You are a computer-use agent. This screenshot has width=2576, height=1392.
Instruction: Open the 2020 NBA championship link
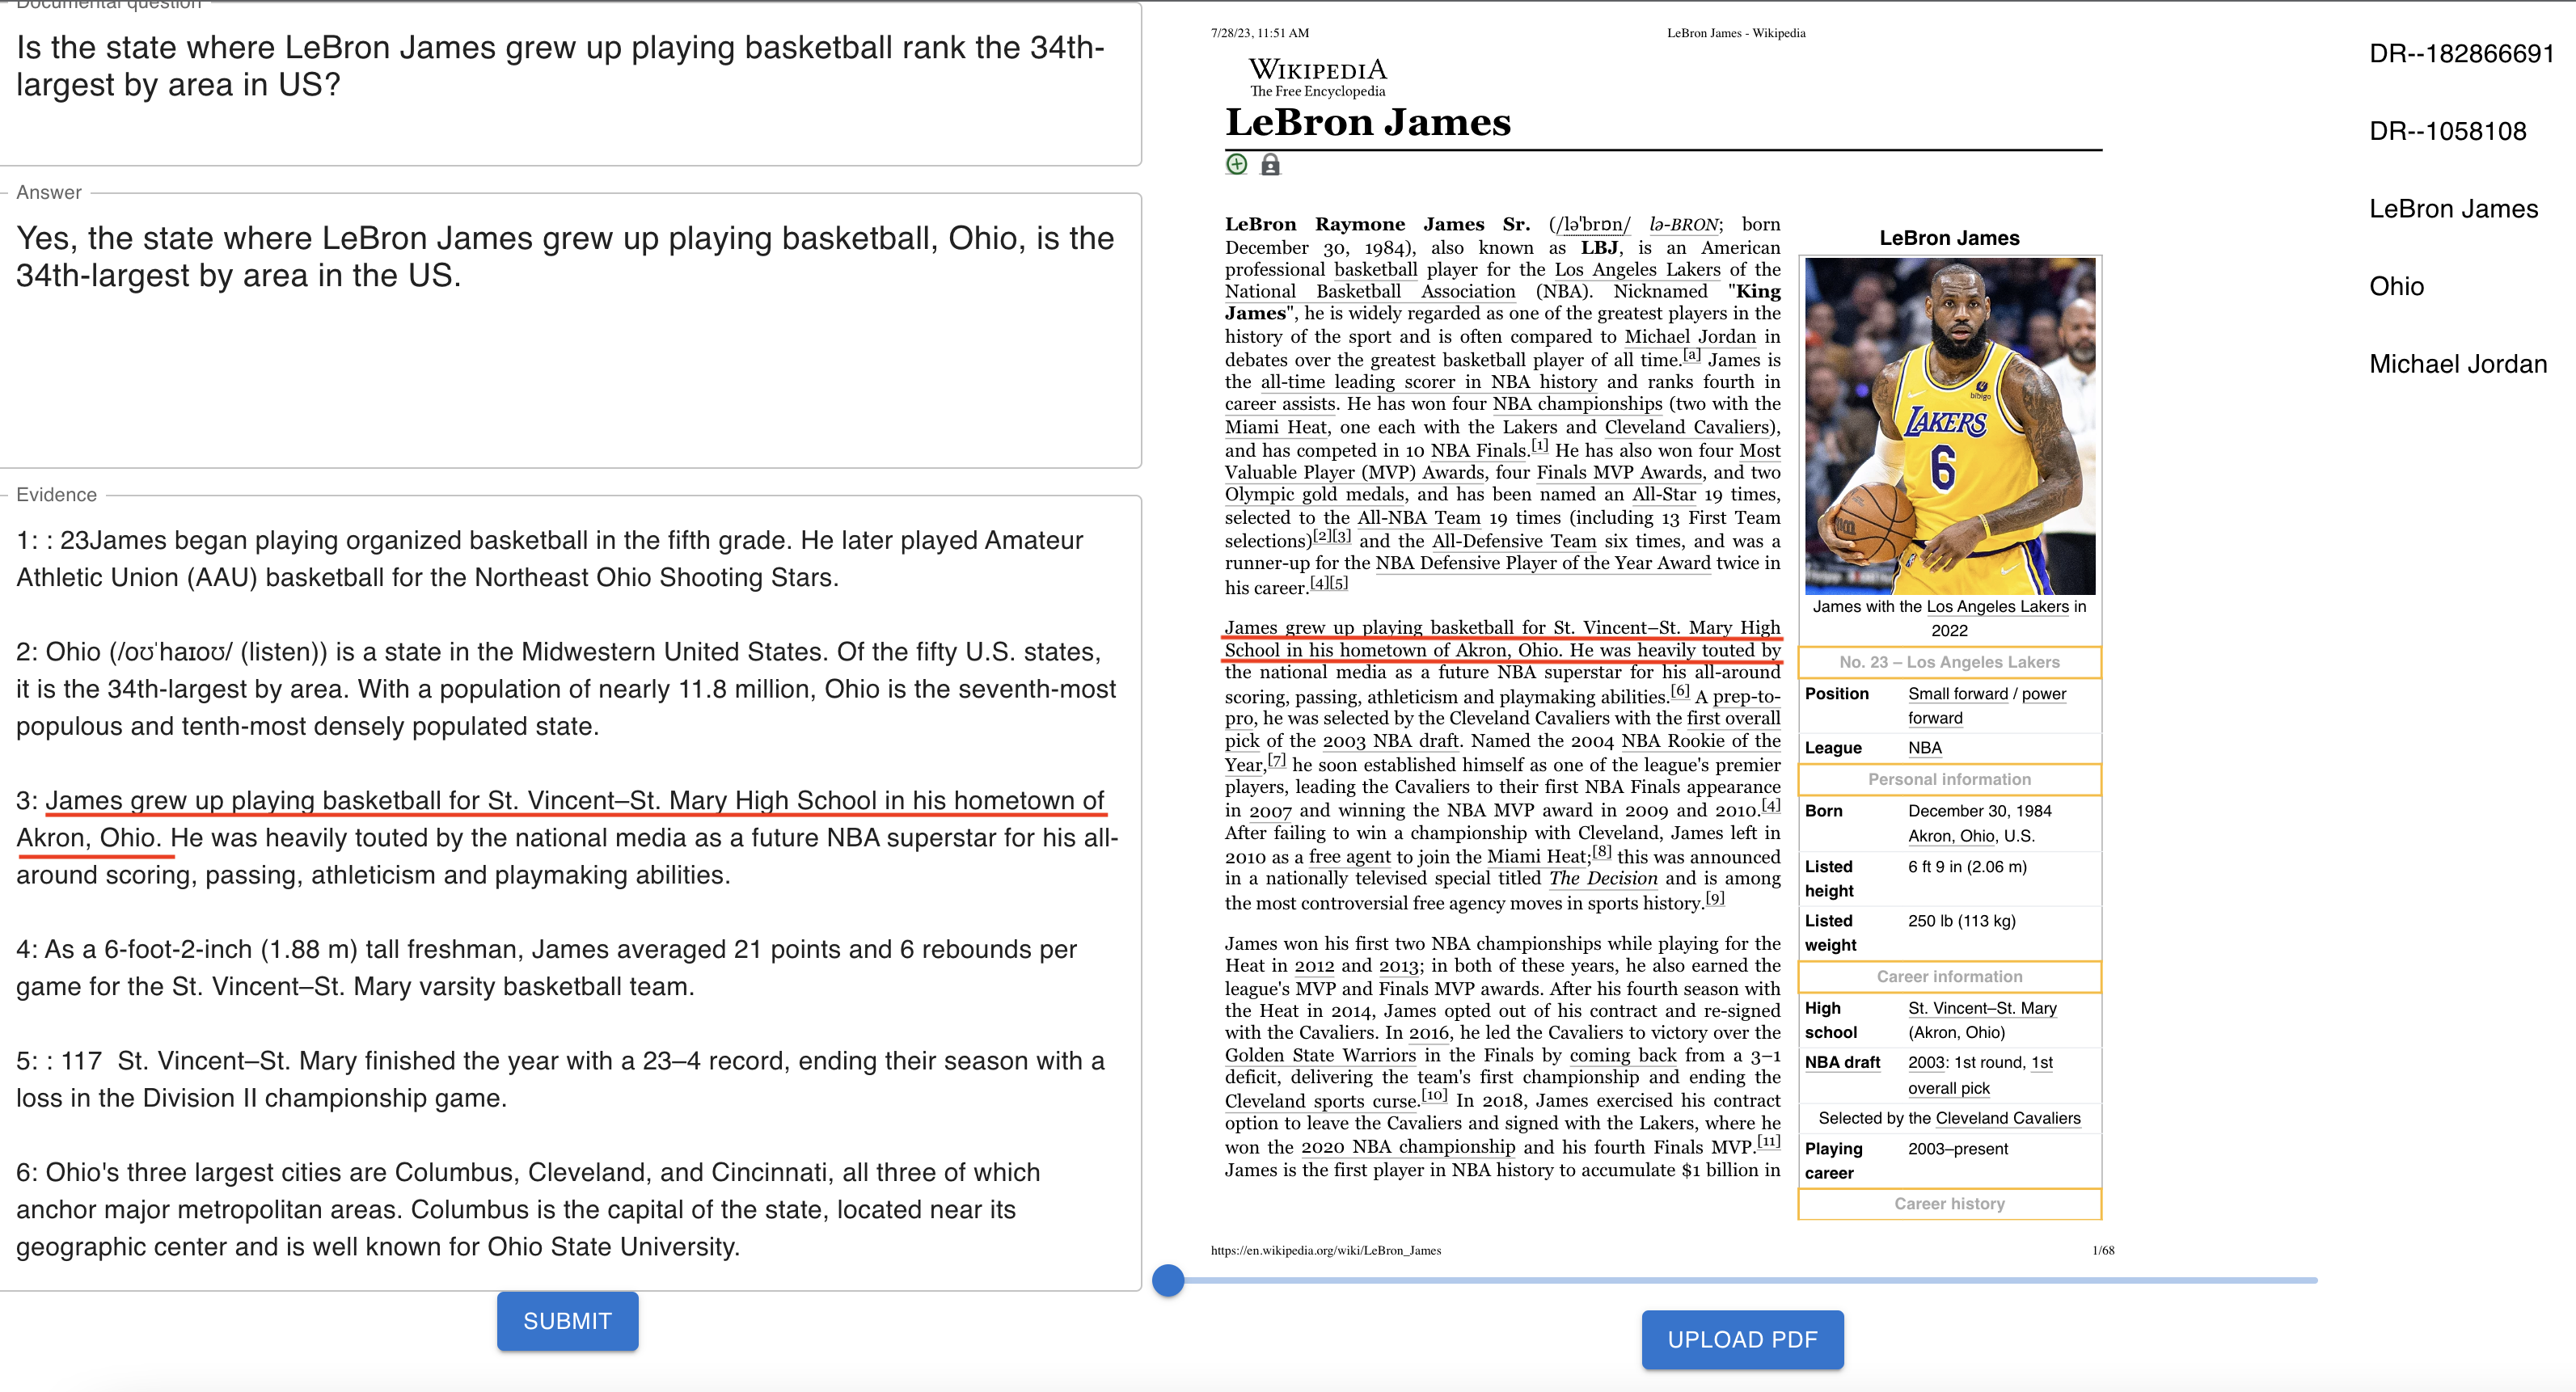click(x=1407, y=1147)
